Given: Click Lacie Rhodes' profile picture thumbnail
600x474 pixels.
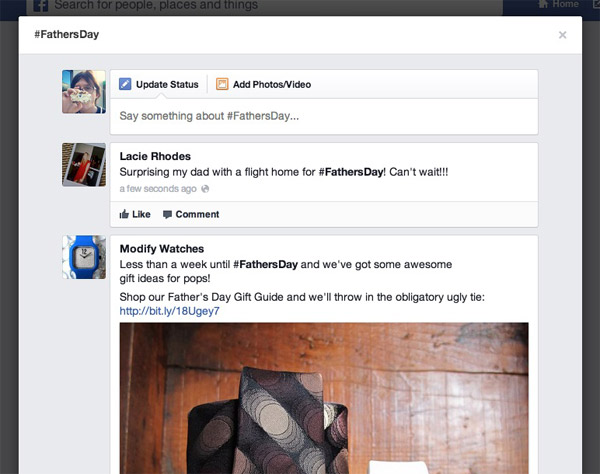Looking at the screenshot, I should [84, 165].
